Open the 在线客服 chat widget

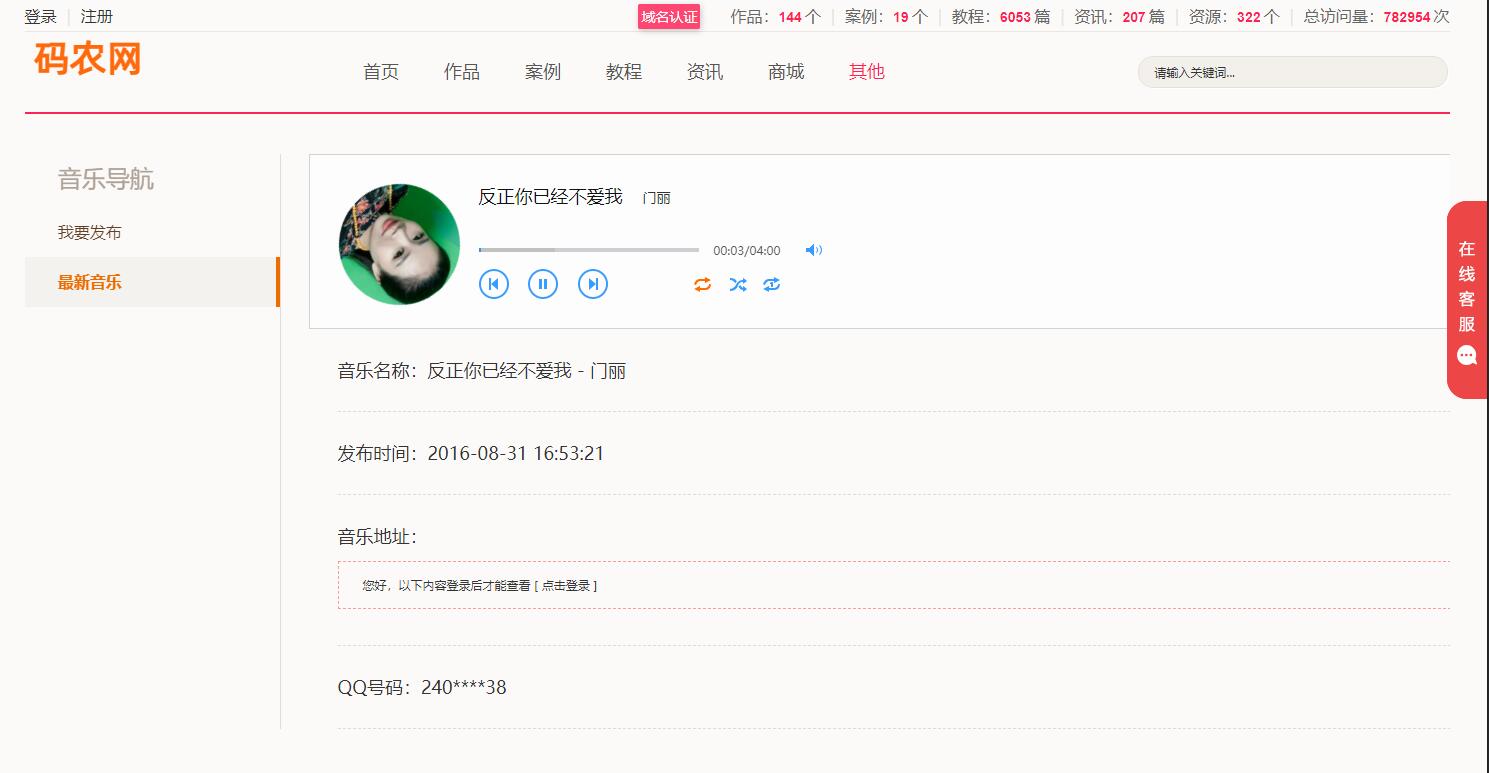tap(1467, 300)
